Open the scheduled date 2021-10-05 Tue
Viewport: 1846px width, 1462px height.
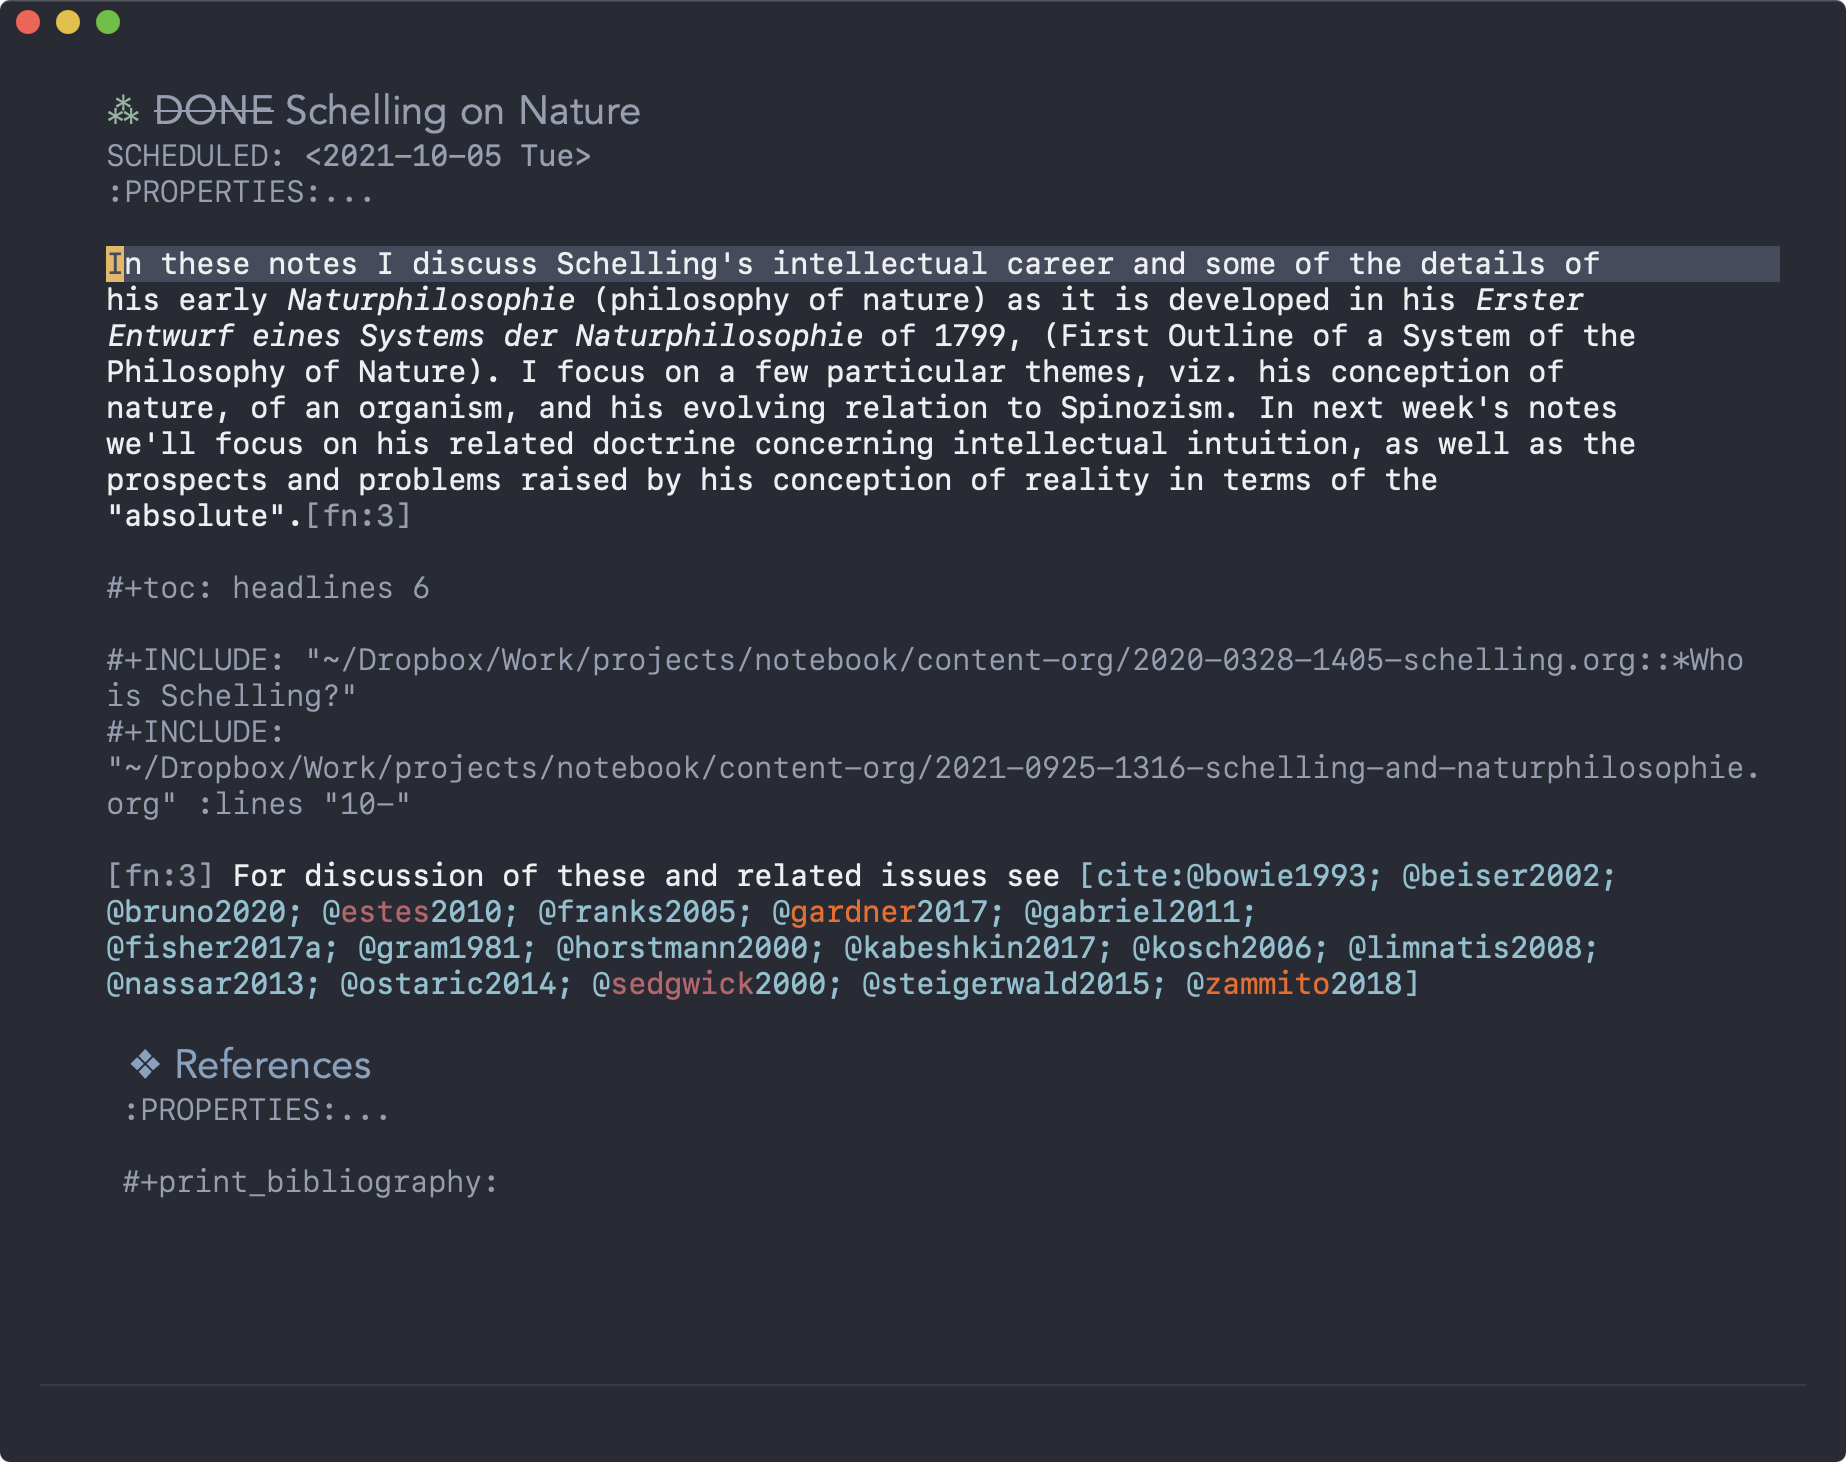448,156
